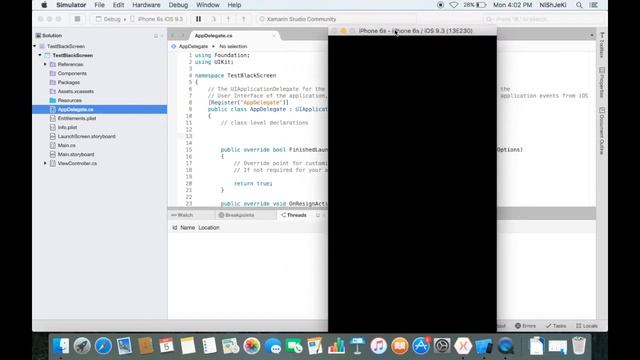Image resolution: width=640 pixels, height=360 pixels.
Task: Open the Debug configuration selector
Action: (108, 19)
